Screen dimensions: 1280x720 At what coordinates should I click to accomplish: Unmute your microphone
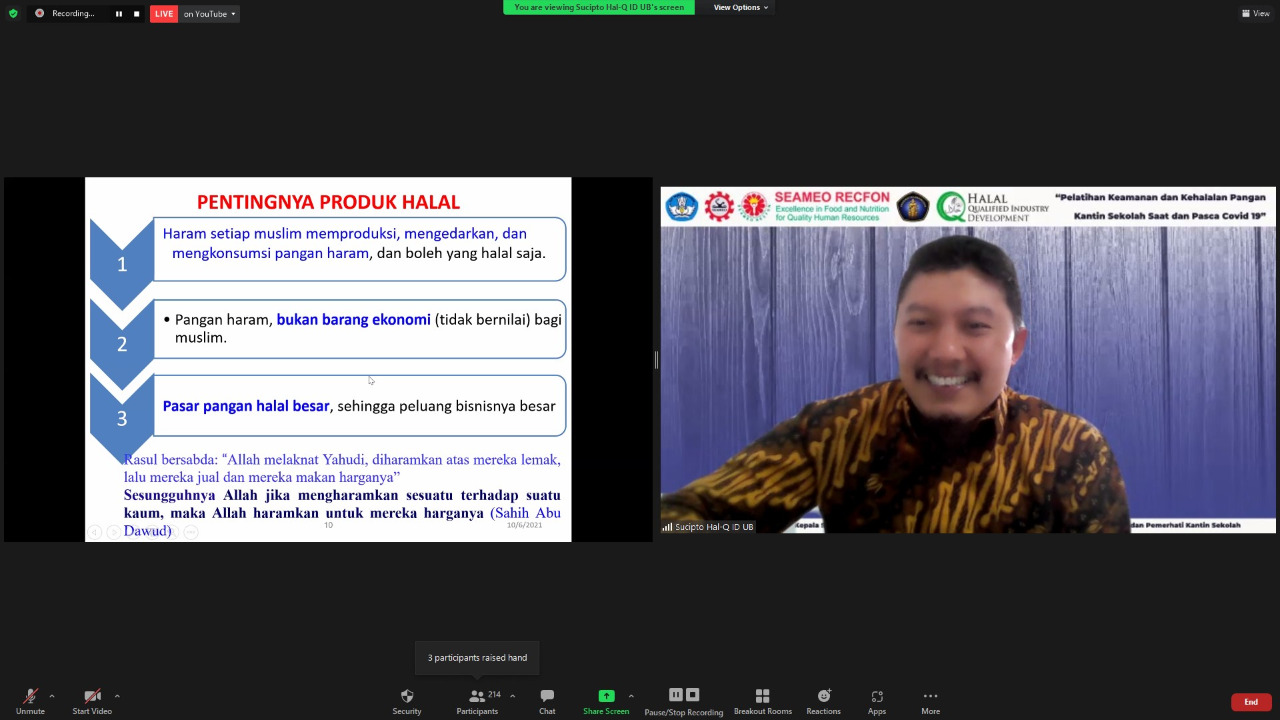pos(30,700)
